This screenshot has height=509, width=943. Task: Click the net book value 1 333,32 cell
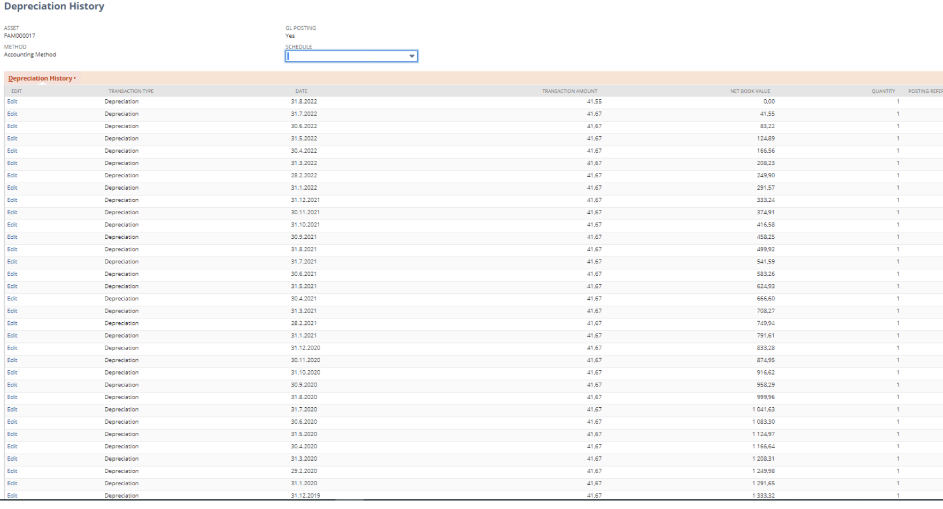(762, 495)
